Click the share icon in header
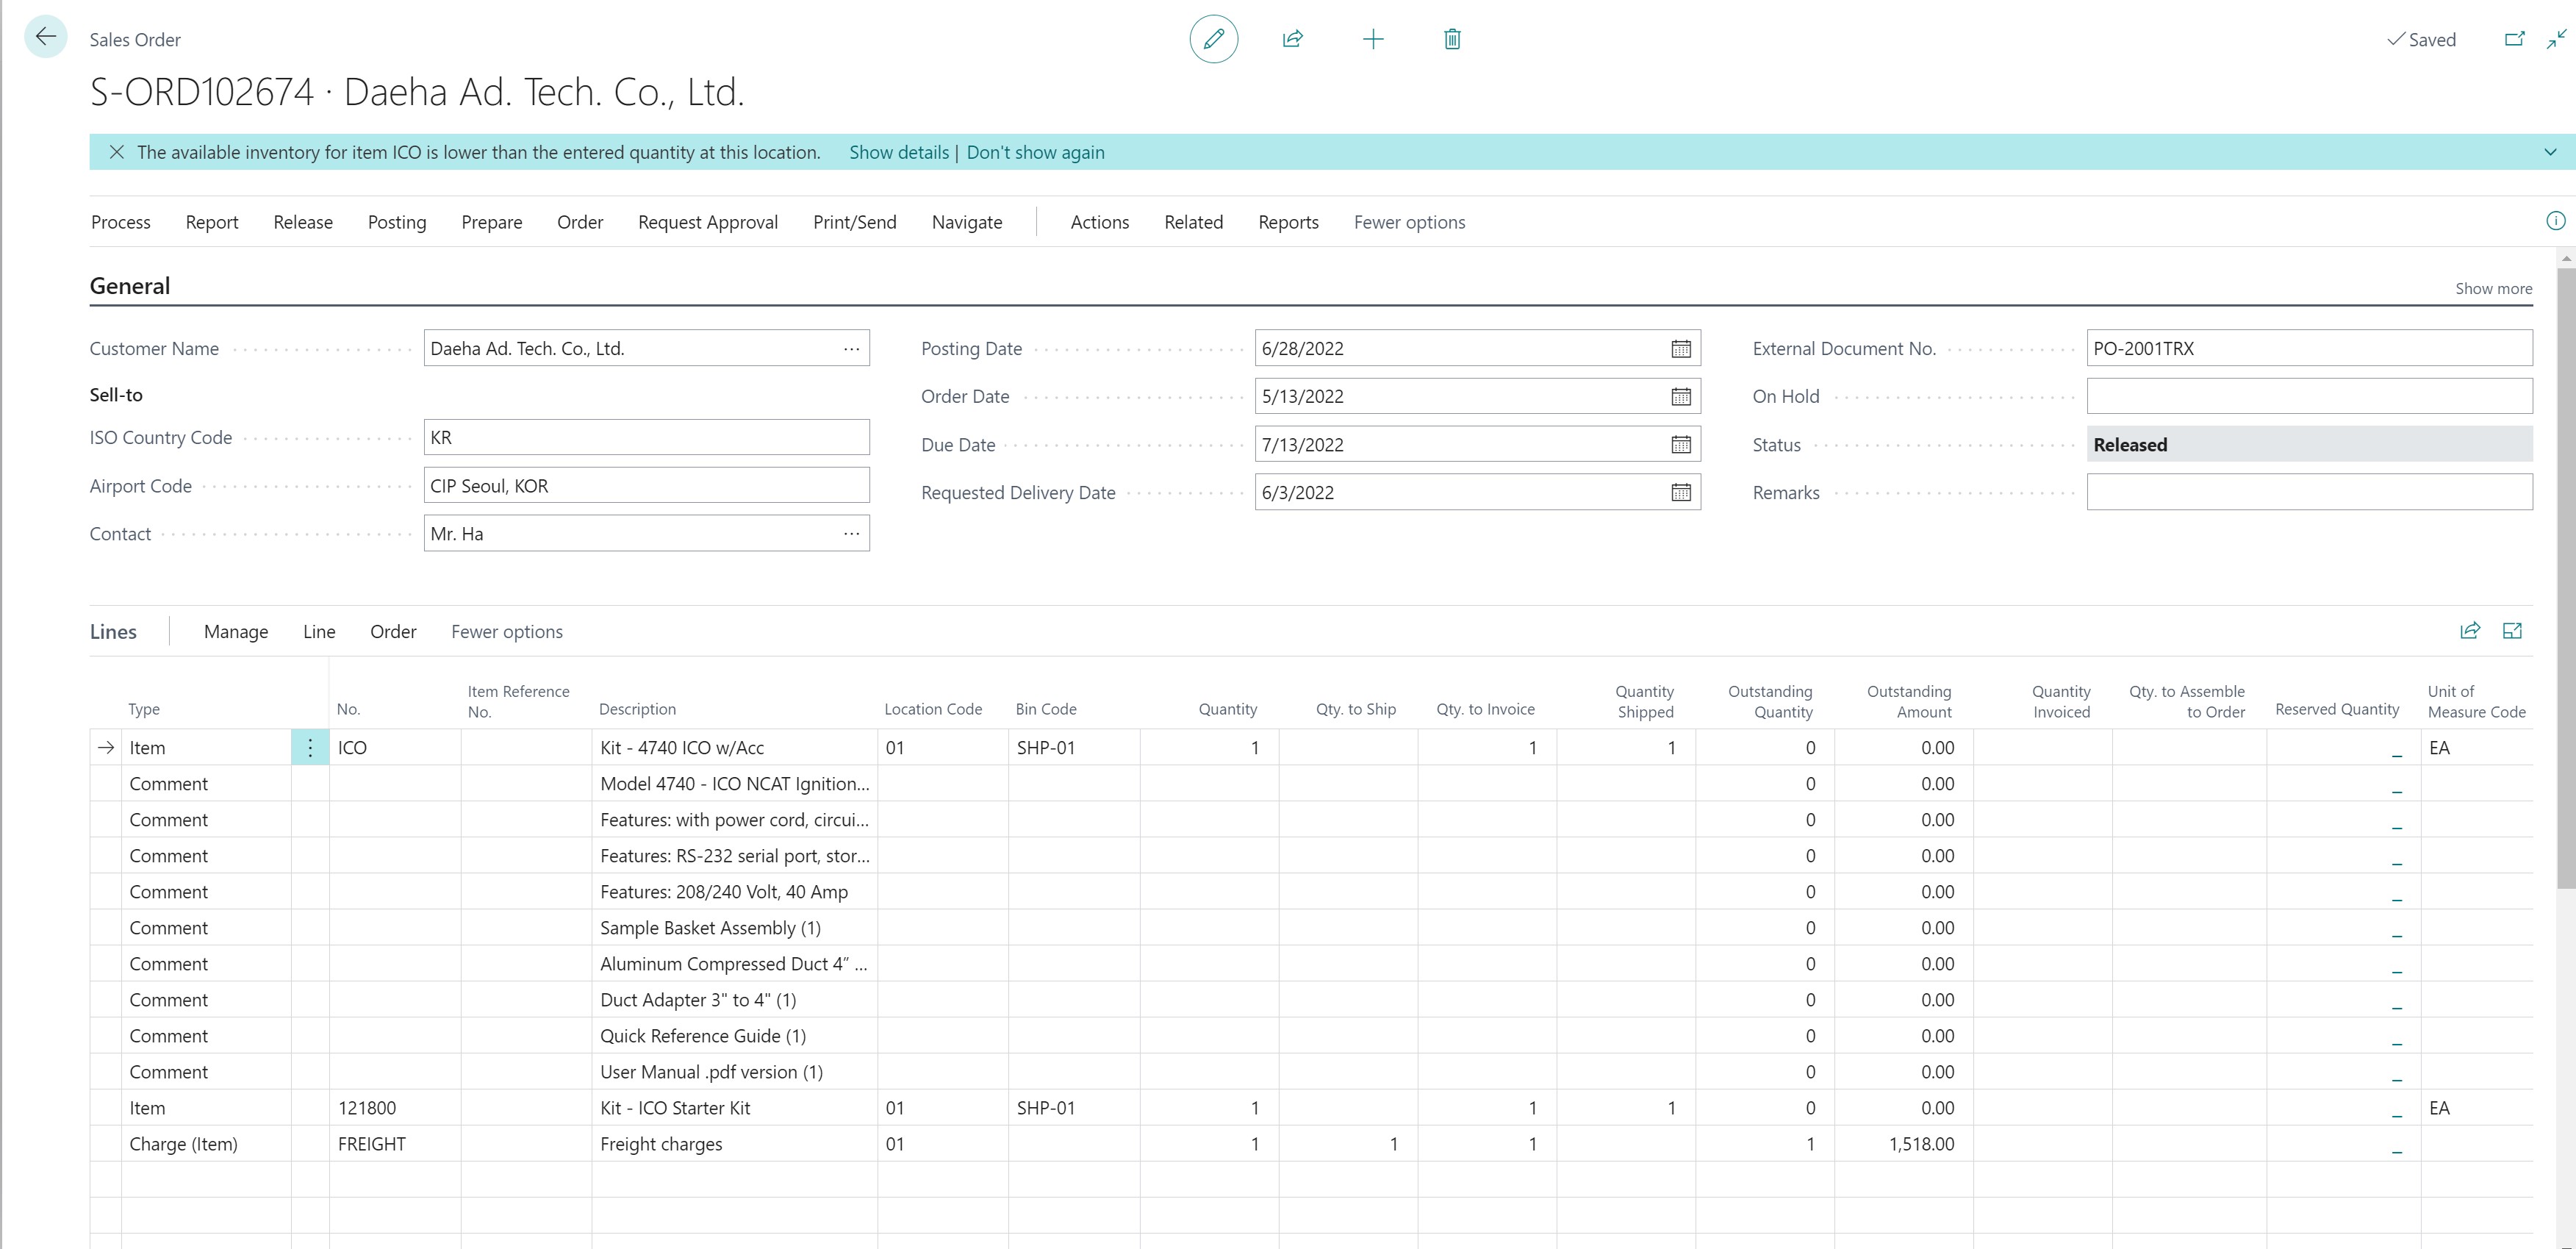Viewport: 2576px width, 1249px height. [1292, 39]
